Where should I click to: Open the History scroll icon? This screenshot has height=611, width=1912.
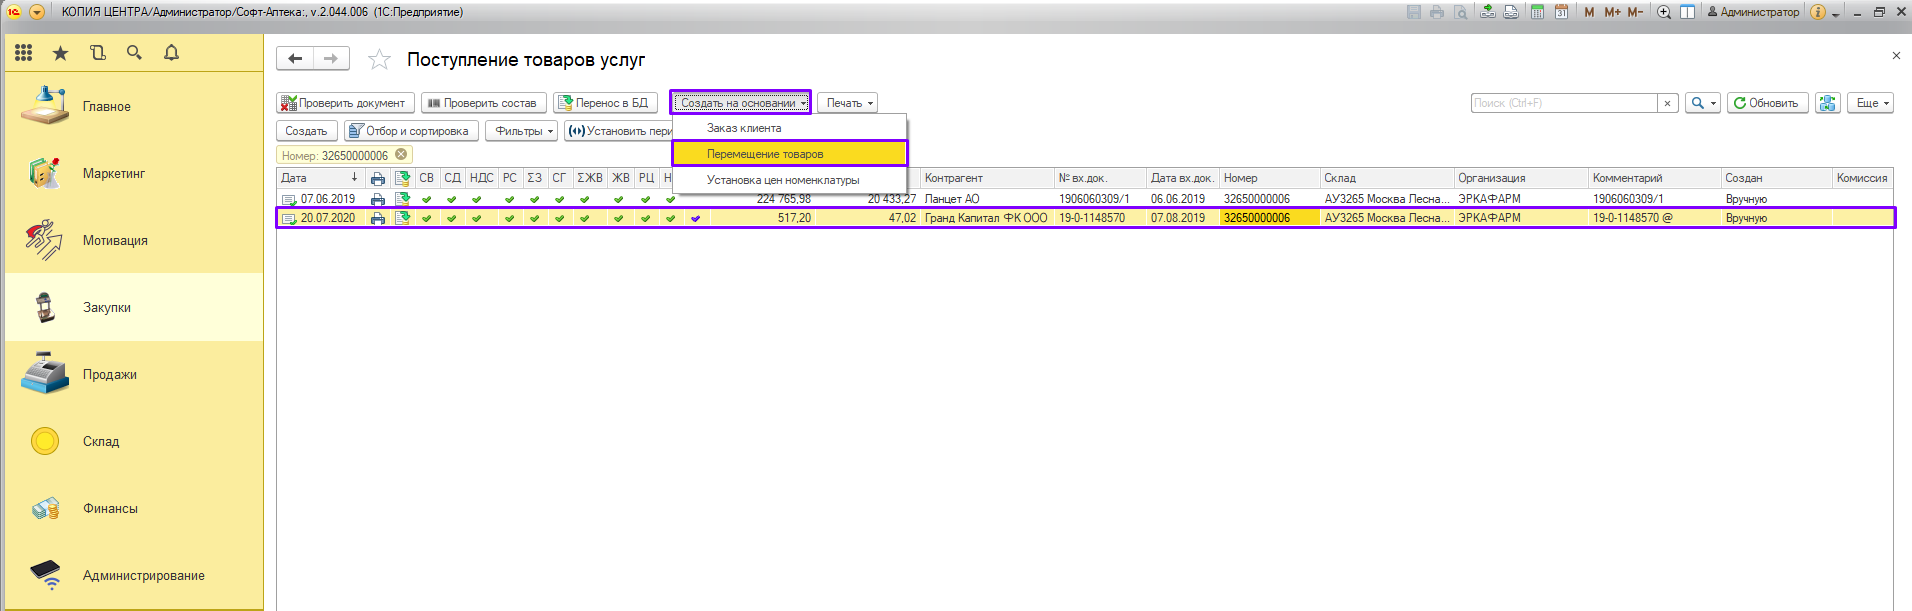coord(98,53)
